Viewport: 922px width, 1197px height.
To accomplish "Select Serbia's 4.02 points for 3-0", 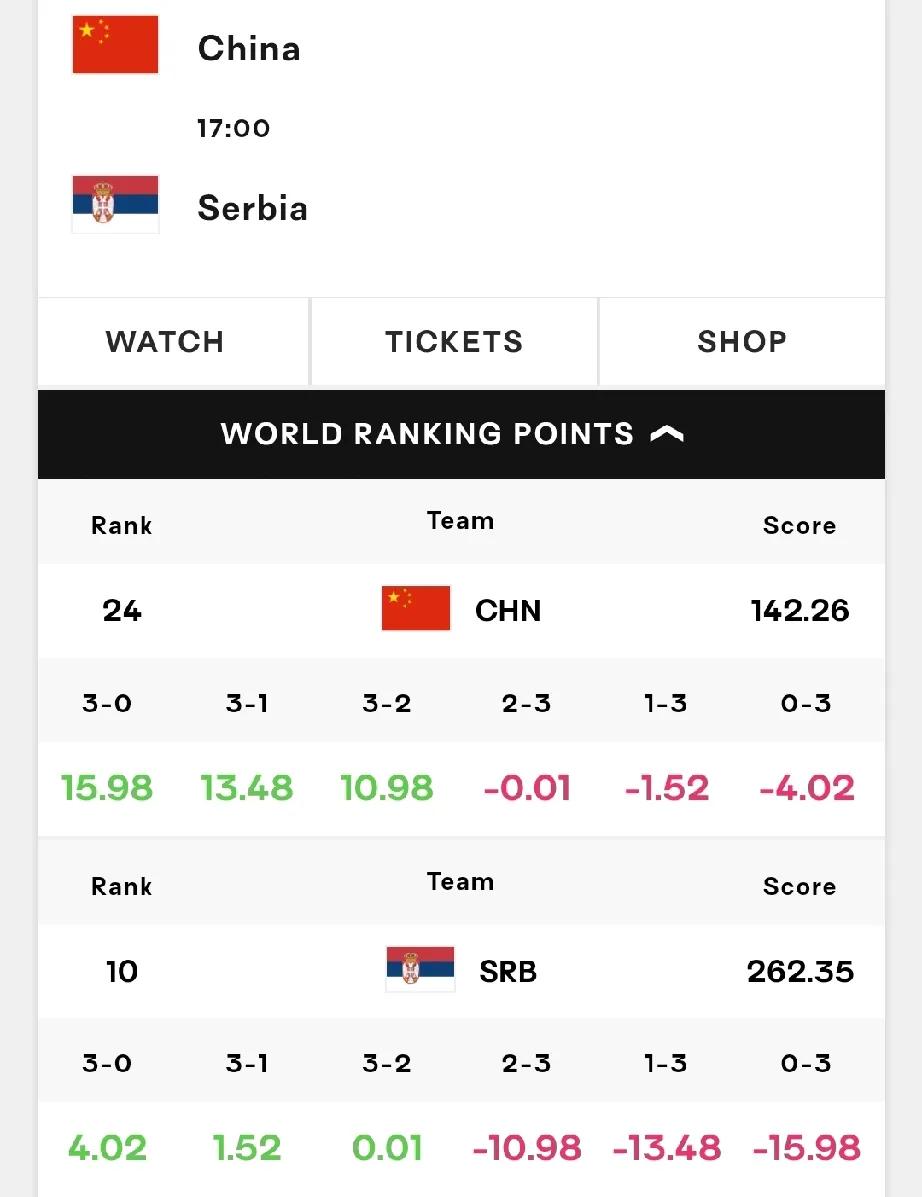I will tap(107, 1148).
